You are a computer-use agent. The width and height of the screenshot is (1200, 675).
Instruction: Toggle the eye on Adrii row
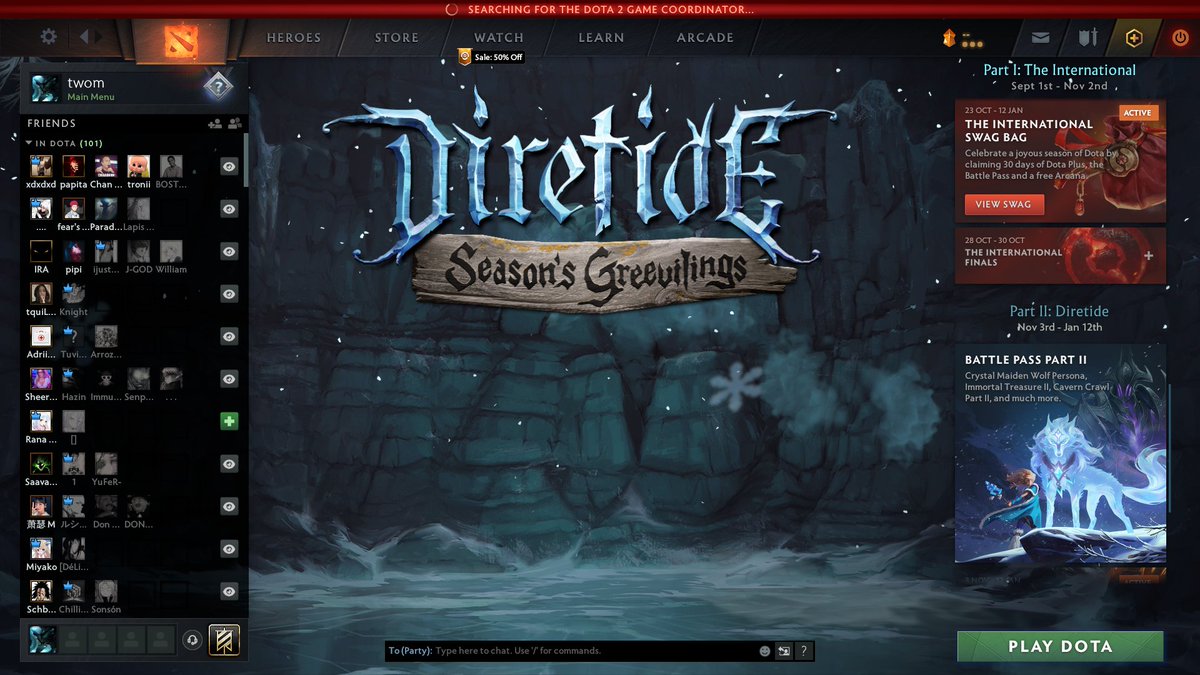(229, 337)
